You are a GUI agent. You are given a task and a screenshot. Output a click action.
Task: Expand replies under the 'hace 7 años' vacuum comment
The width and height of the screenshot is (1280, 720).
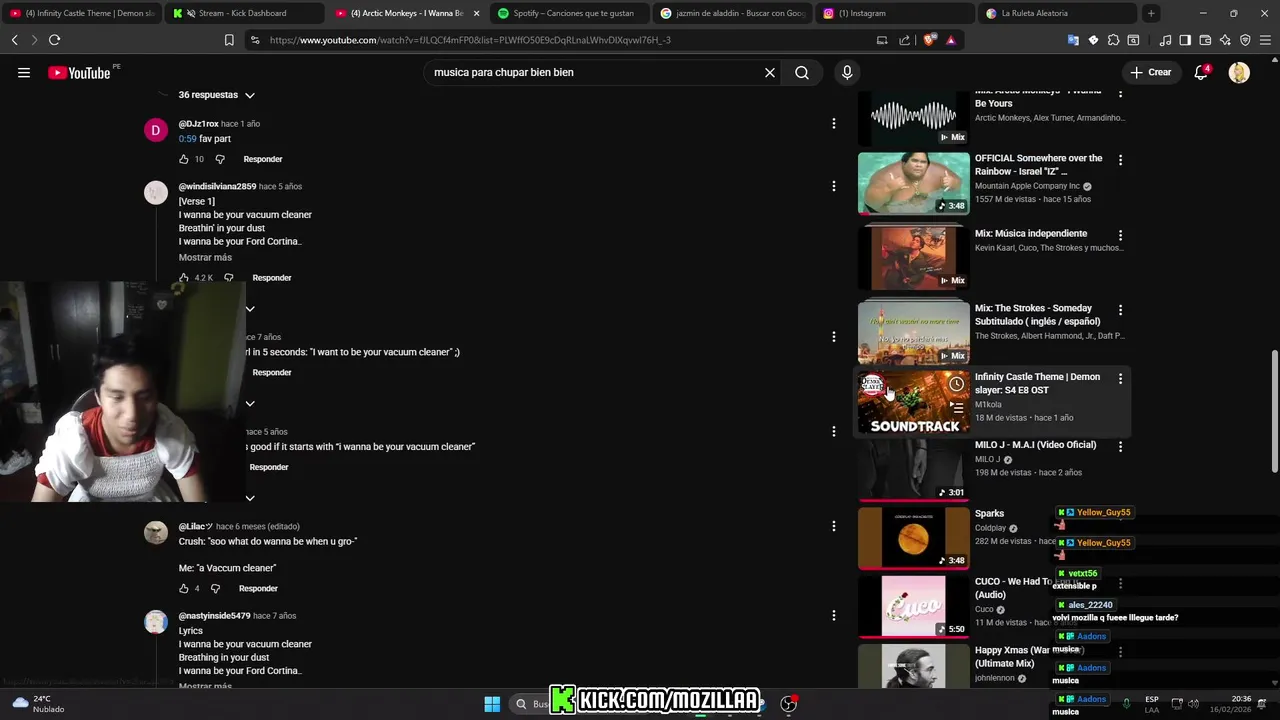(x=250, y=404)
